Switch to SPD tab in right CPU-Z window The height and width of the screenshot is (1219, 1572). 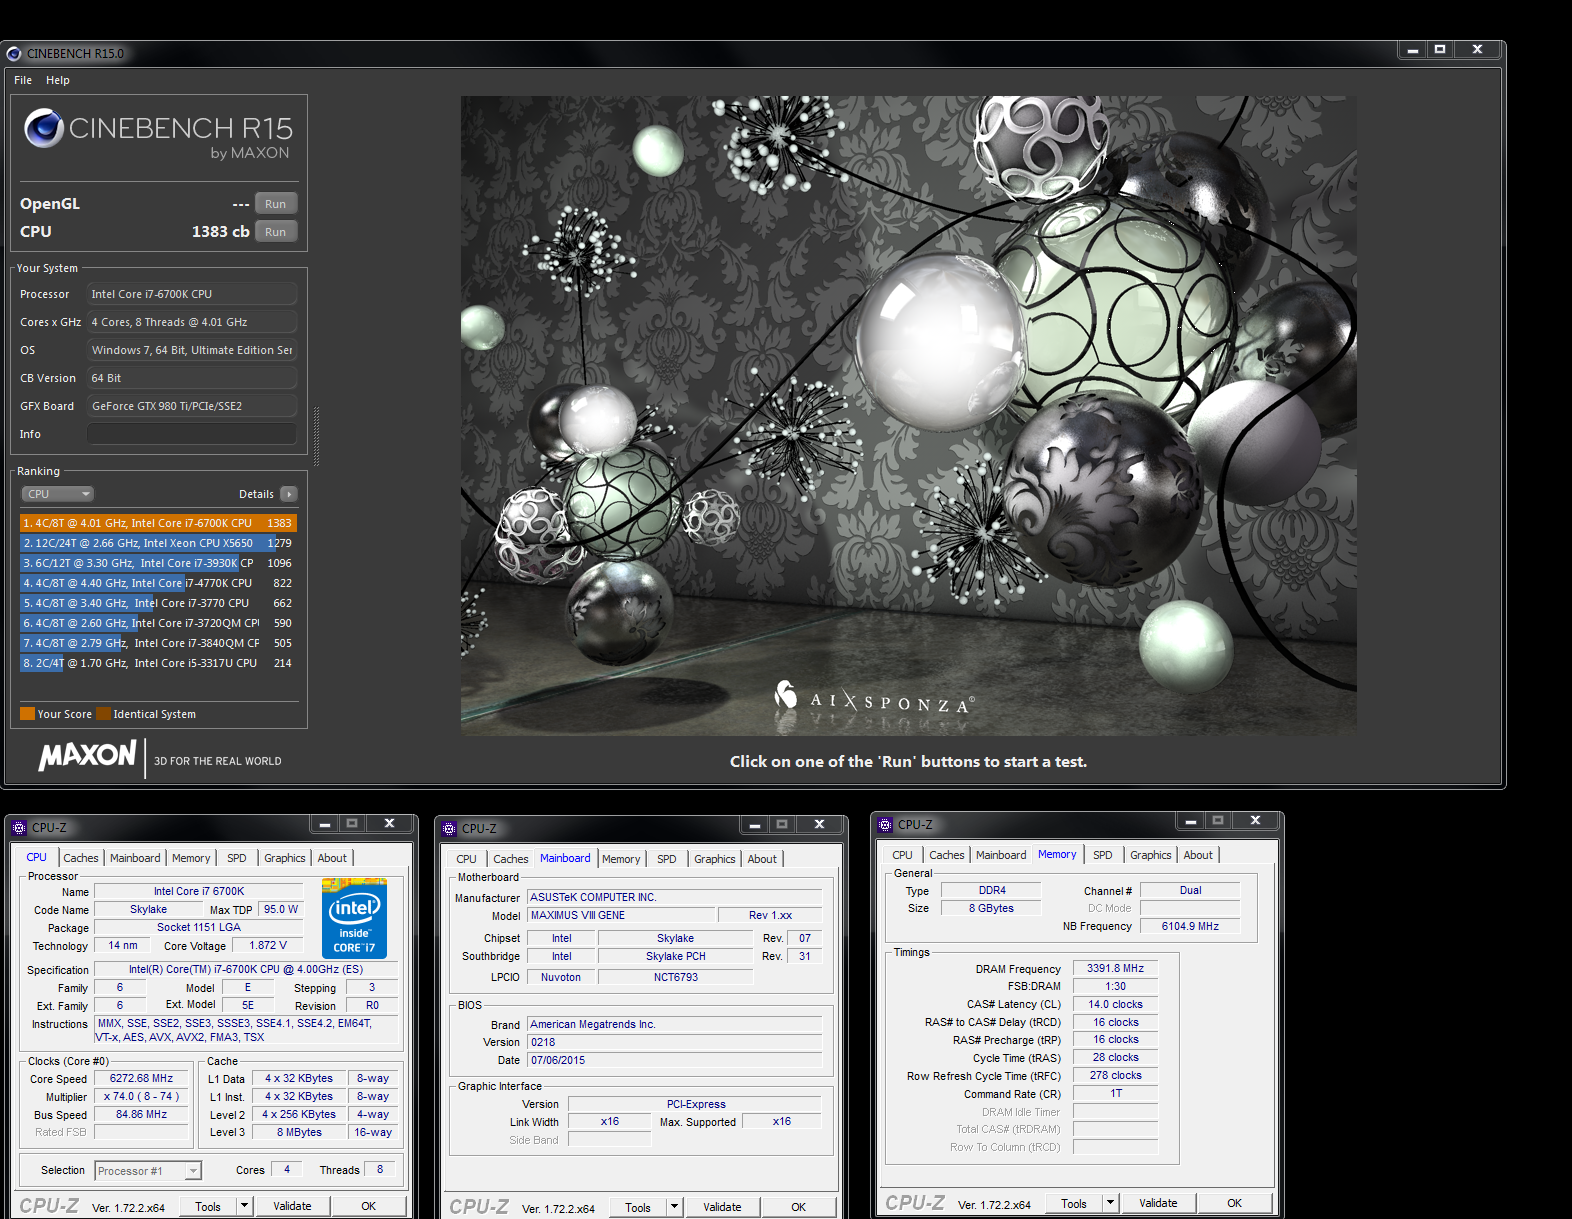point(1103,855)
